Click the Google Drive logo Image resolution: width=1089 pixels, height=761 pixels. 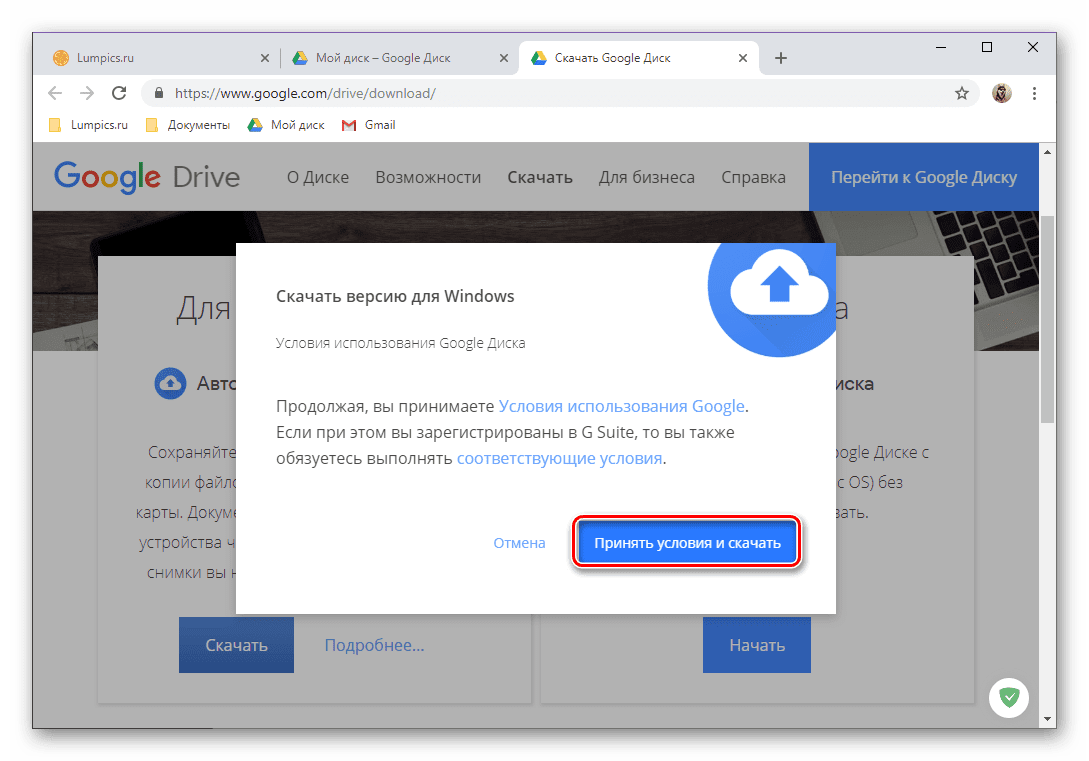(147, 177)
